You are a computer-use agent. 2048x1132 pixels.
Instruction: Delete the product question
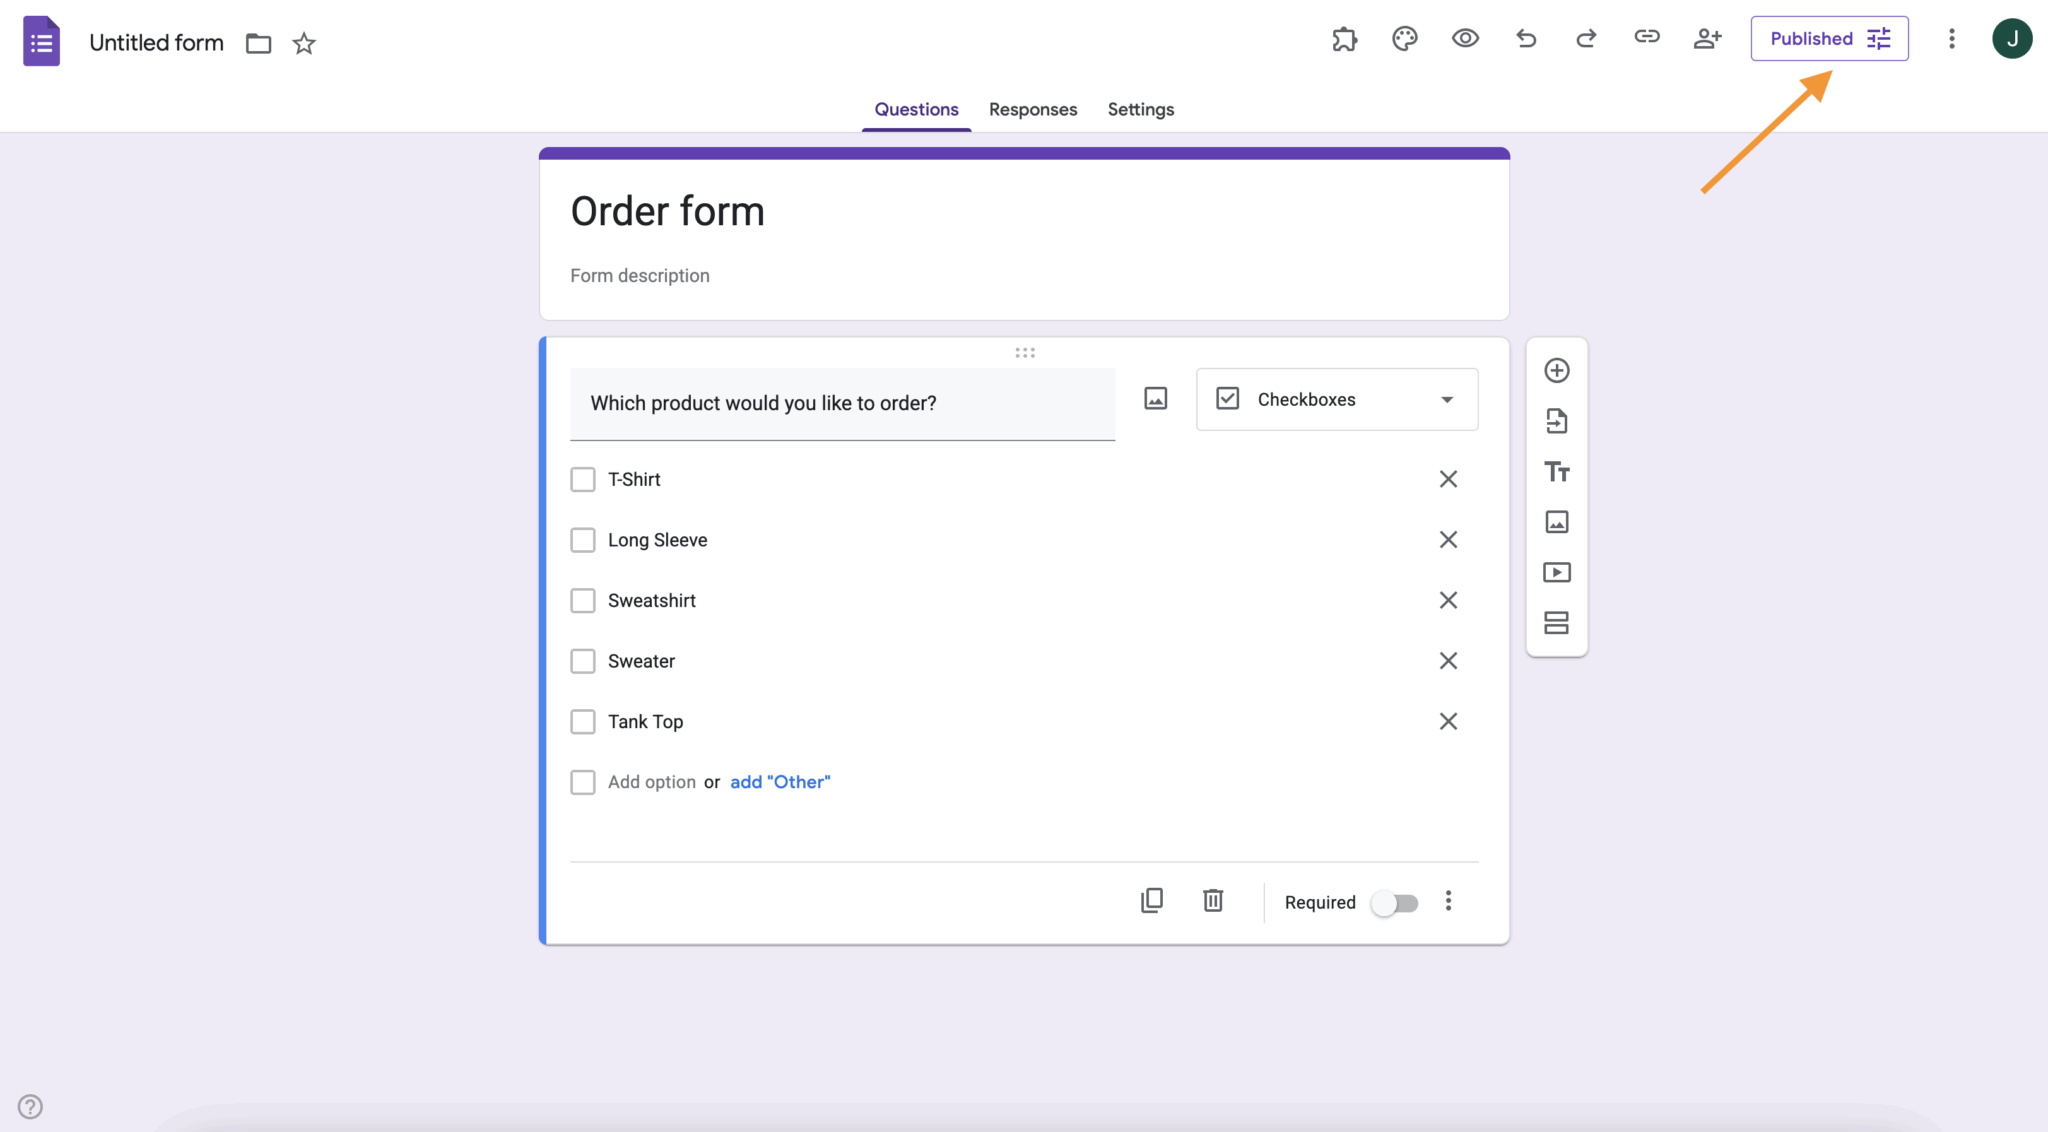[x=1213, y=900]
